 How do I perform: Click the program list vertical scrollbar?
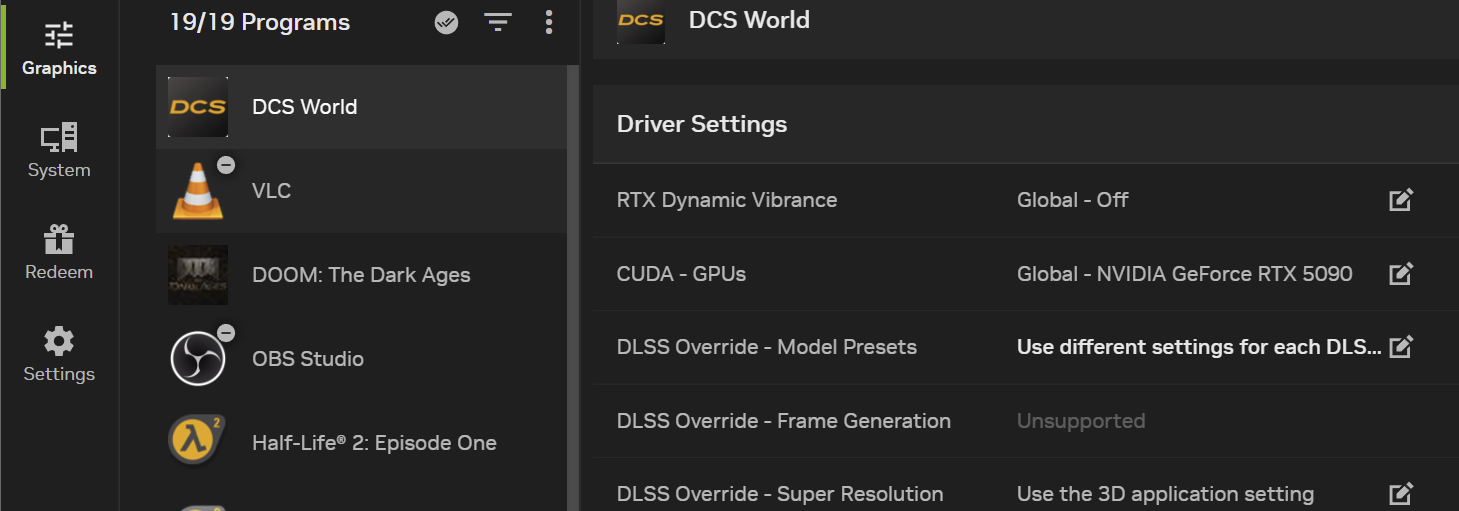[x=573, y=288]
